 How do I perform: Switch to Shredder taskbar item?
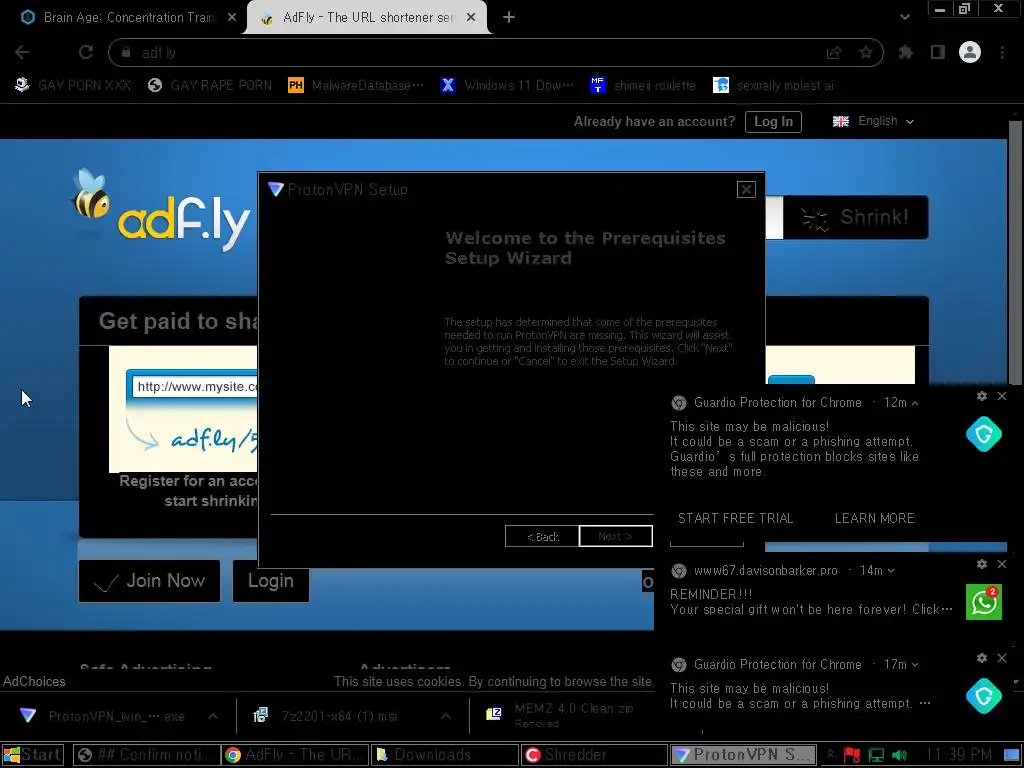[x=594, y=755]
